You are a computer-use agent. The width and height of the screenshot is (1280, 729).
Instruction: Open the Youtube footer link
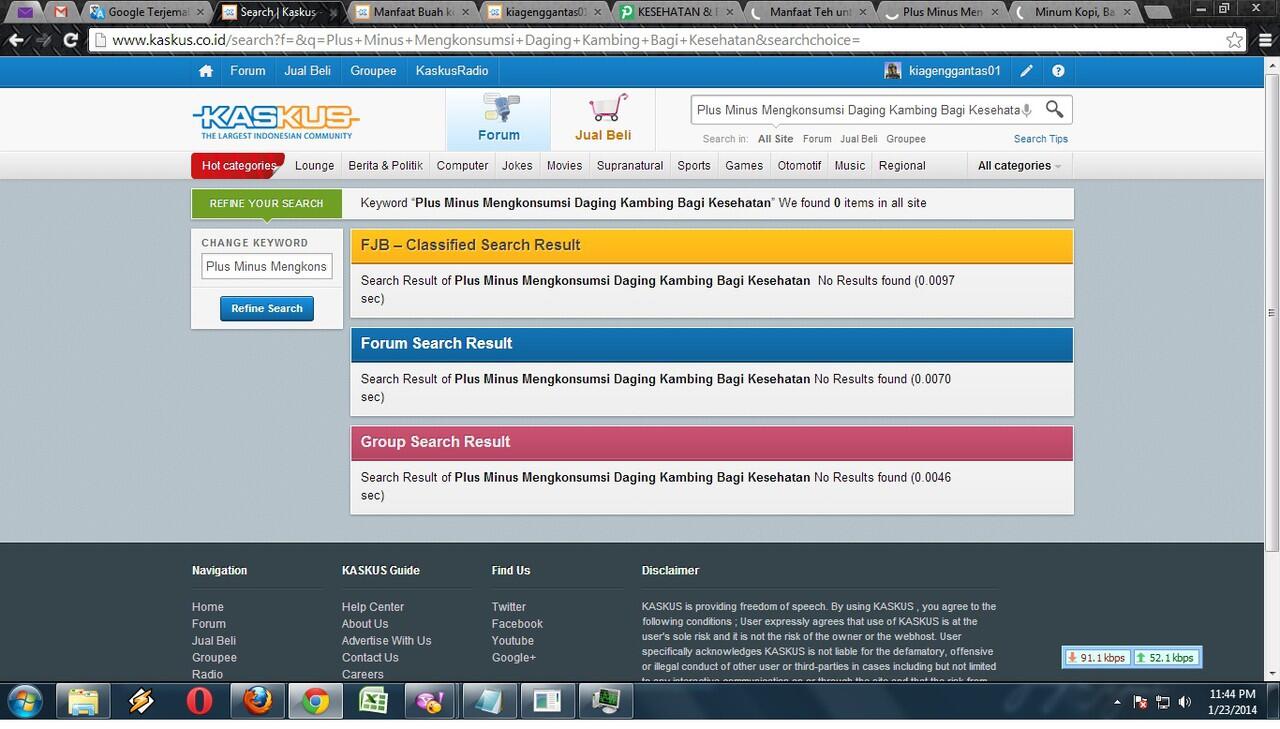coord(512,641)
